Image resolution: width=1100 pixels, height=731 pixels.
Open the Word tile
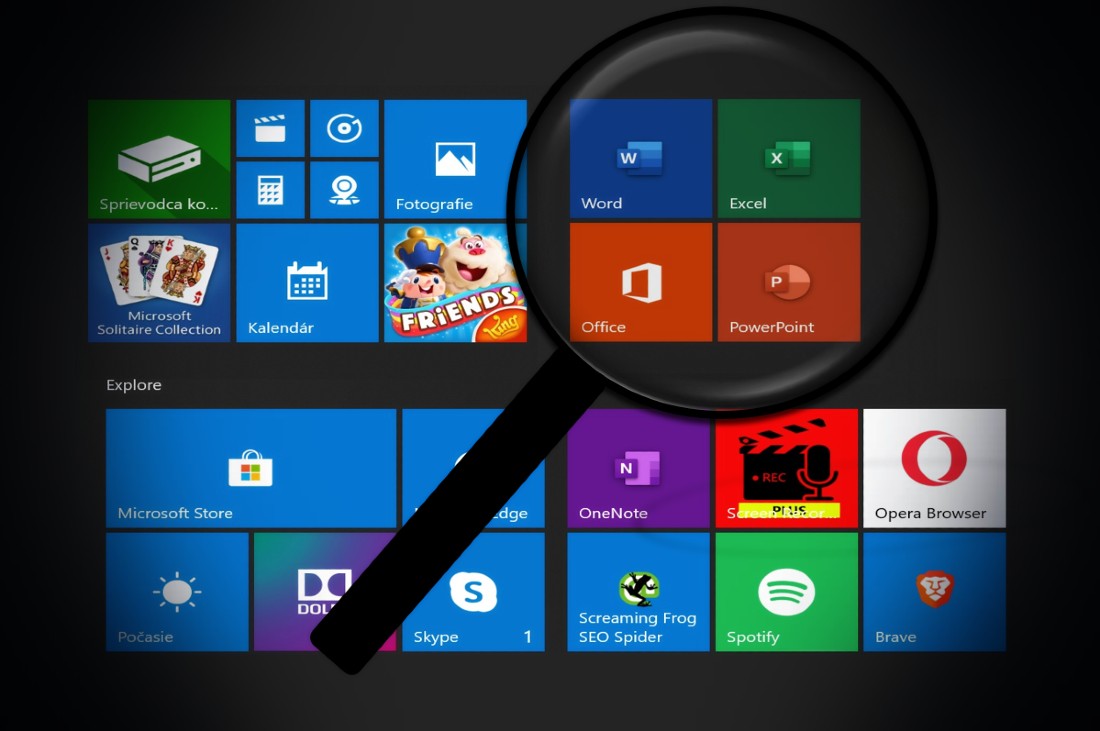pyautogui.click(x=640, y=159)
